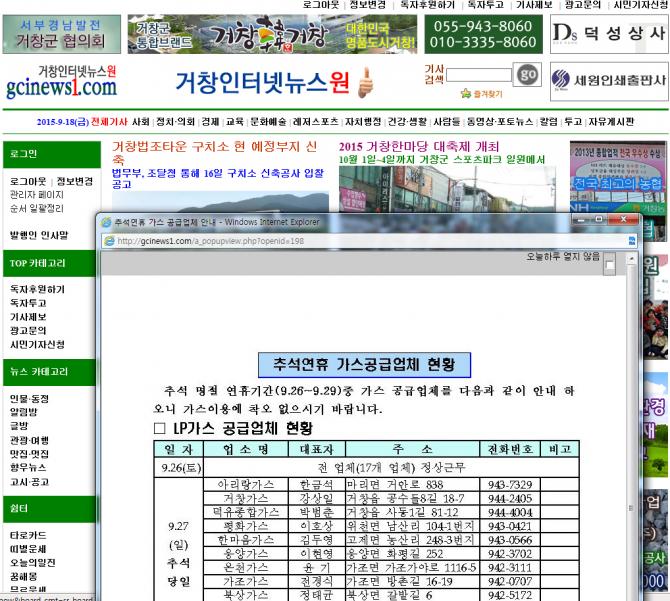Screen dimensions: 670x601
Task: Click the '아리랑가스' table cell
Action: 246,484
